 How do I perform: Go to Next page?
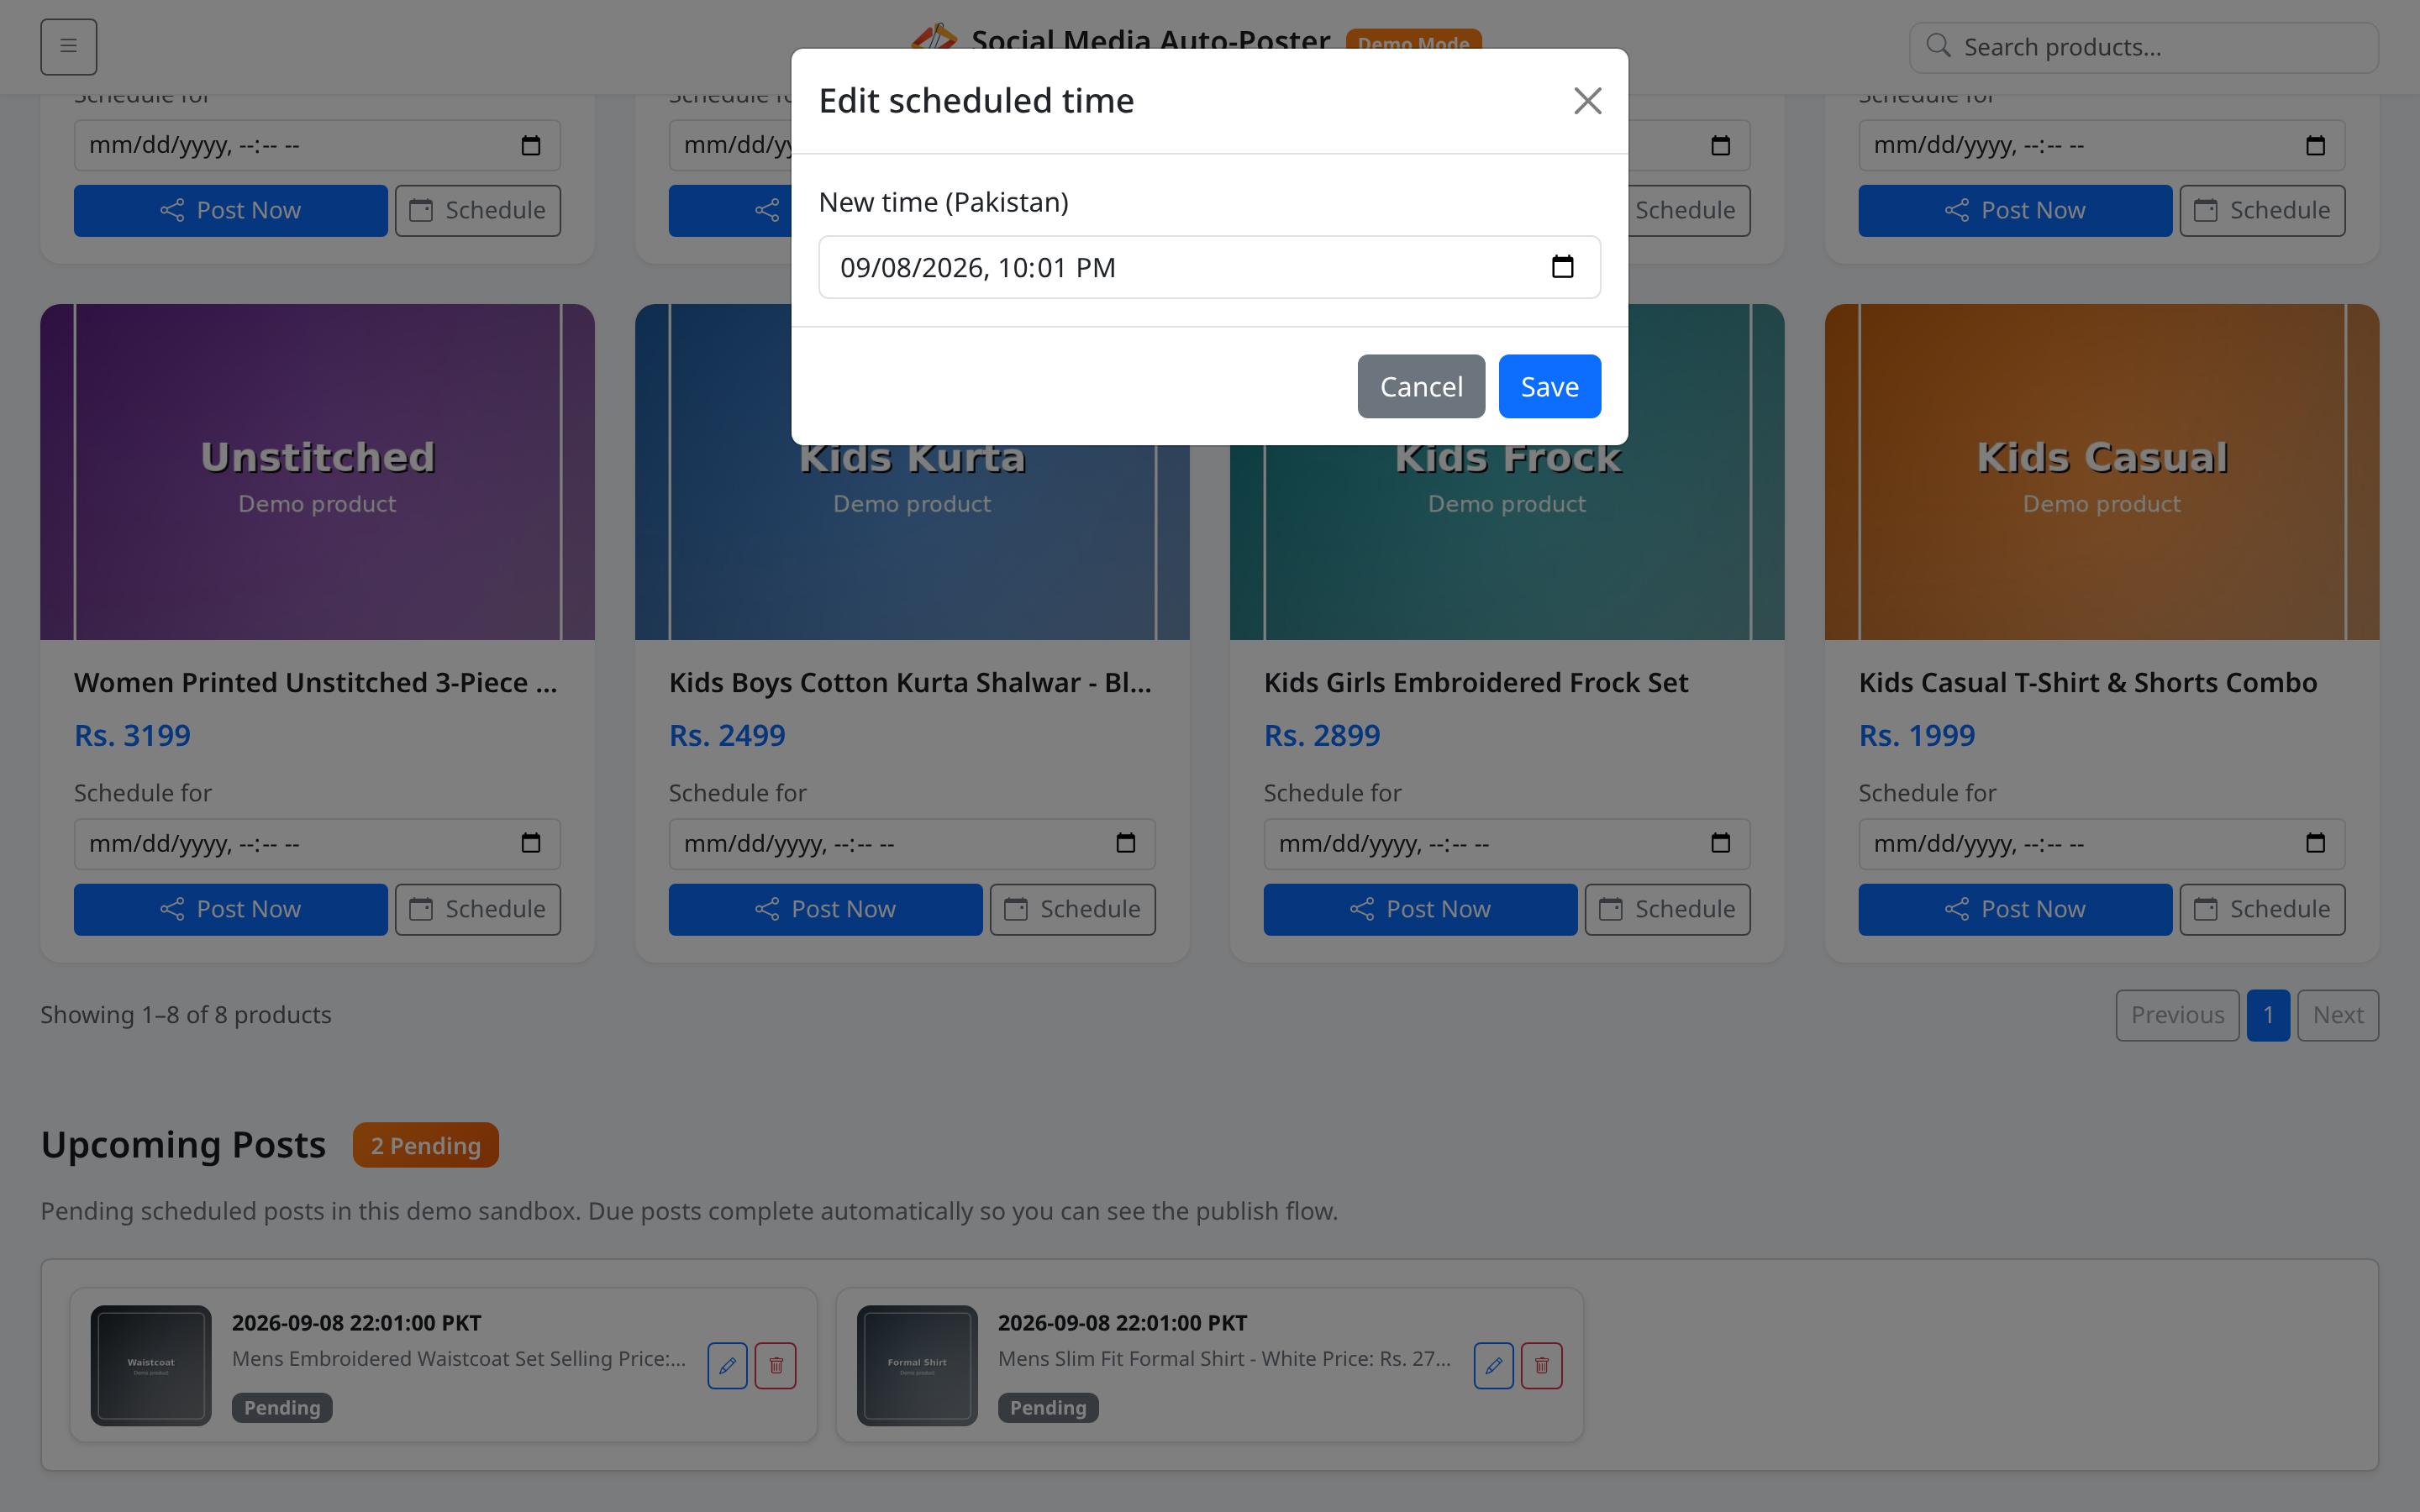click(x=2338, y=1015)
